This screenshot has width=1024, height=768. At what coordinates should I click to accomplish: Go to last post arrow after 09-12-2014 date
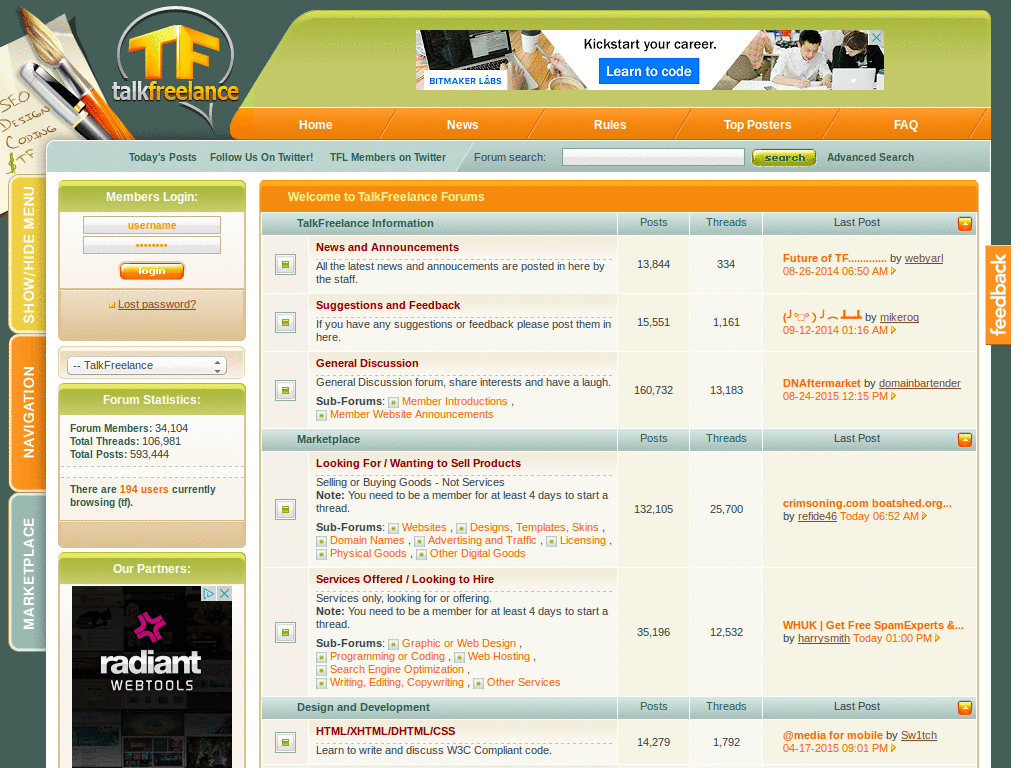click(893, 330)
